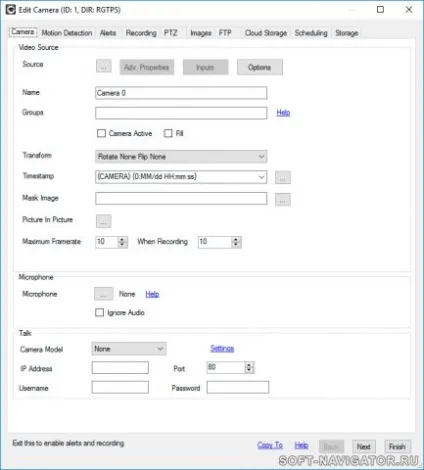Click into the Name field
Screen dimensions: 424x470
tap(181, 93)
